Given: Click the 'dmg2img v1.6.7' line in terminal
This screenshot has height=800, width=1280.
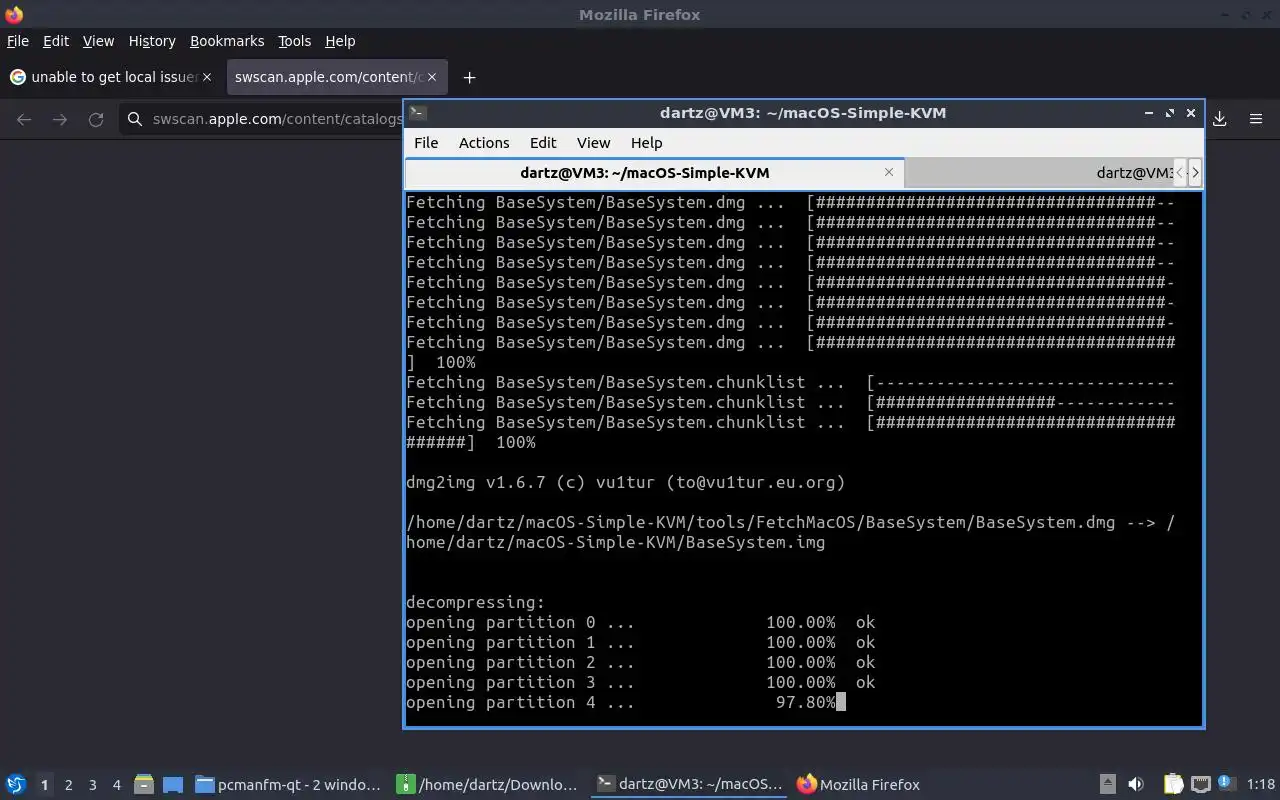Looking at the screenshot, I should click(626, 483).
